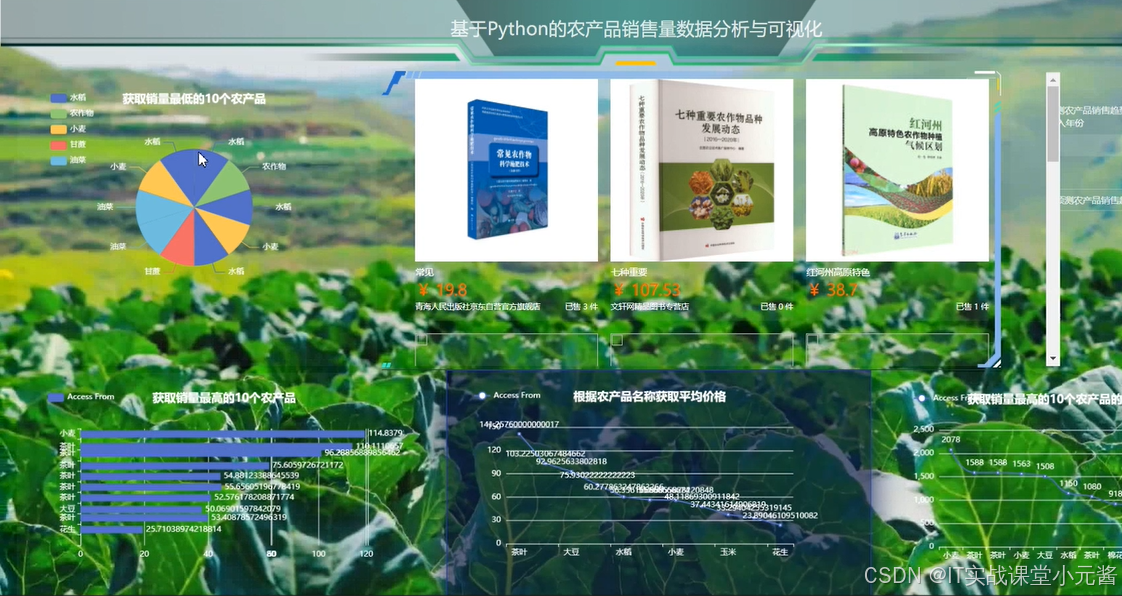Click the scrollbar down arrow of the right panel
The image size is (1122, 596).
click(x=1053, y=358)
